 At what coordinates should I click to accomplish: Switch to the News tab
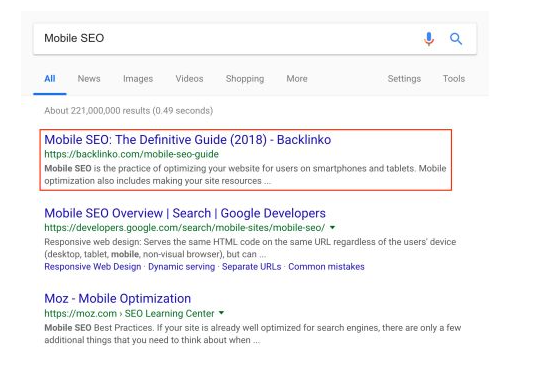coord(89,79)
